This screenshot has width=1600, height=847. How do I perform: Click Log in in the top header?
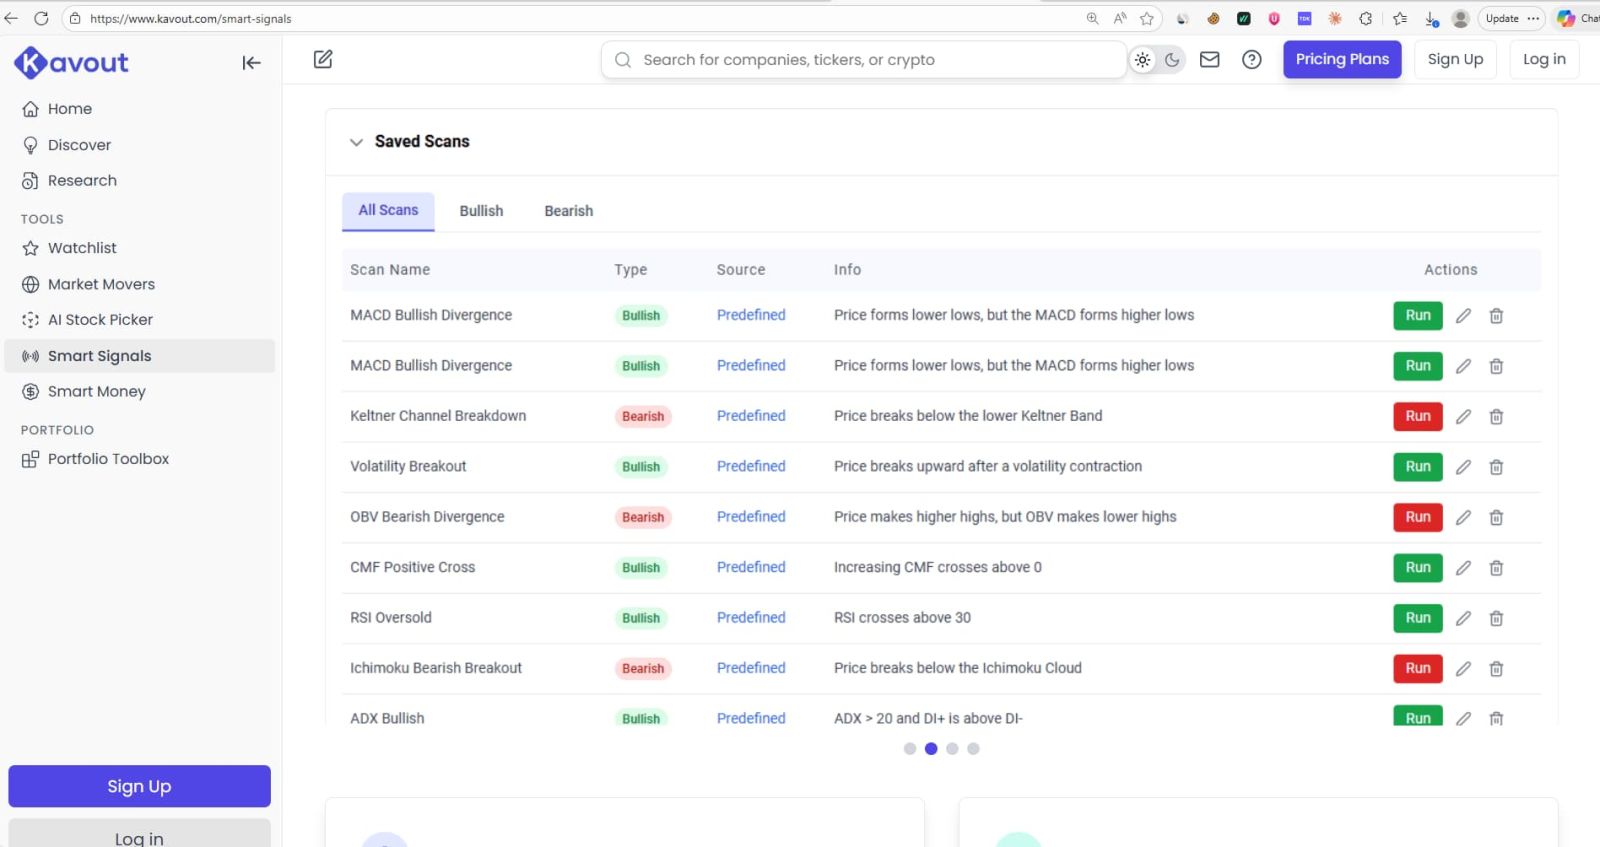1544,59
